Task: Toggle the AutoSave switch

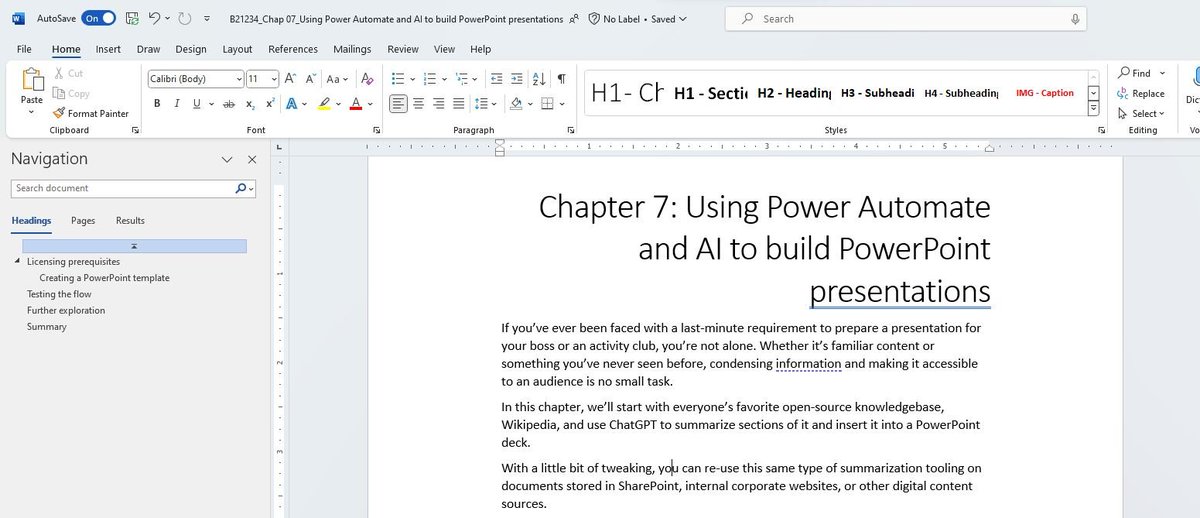Action: (98, 18)
